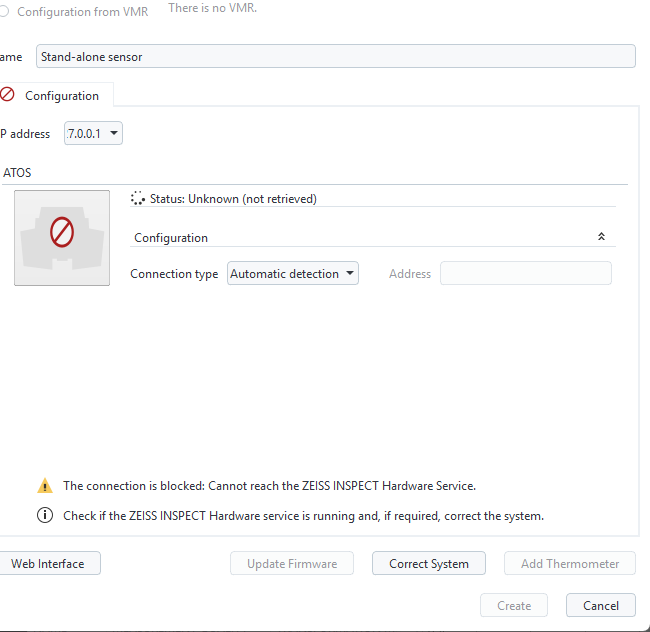Click the Create button
Image resolution: width=650 pixels, height=632 pixels.
514,605
